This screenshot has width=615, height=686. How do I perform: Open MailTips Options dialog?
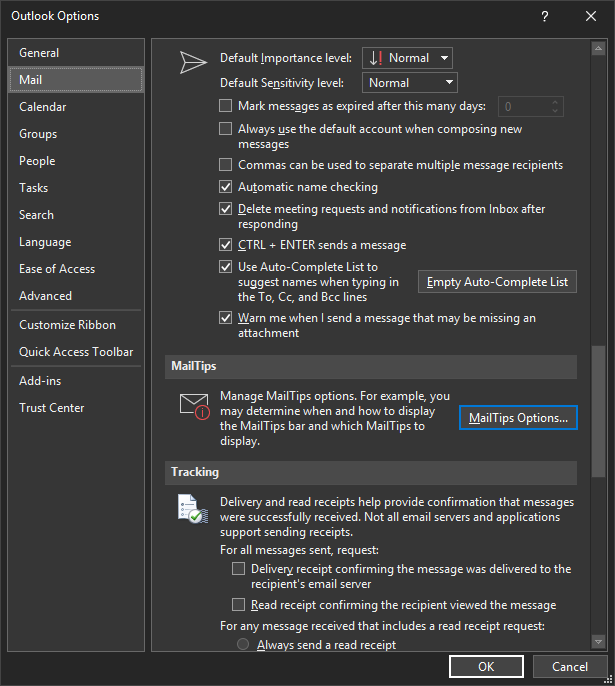pos(518,418)
